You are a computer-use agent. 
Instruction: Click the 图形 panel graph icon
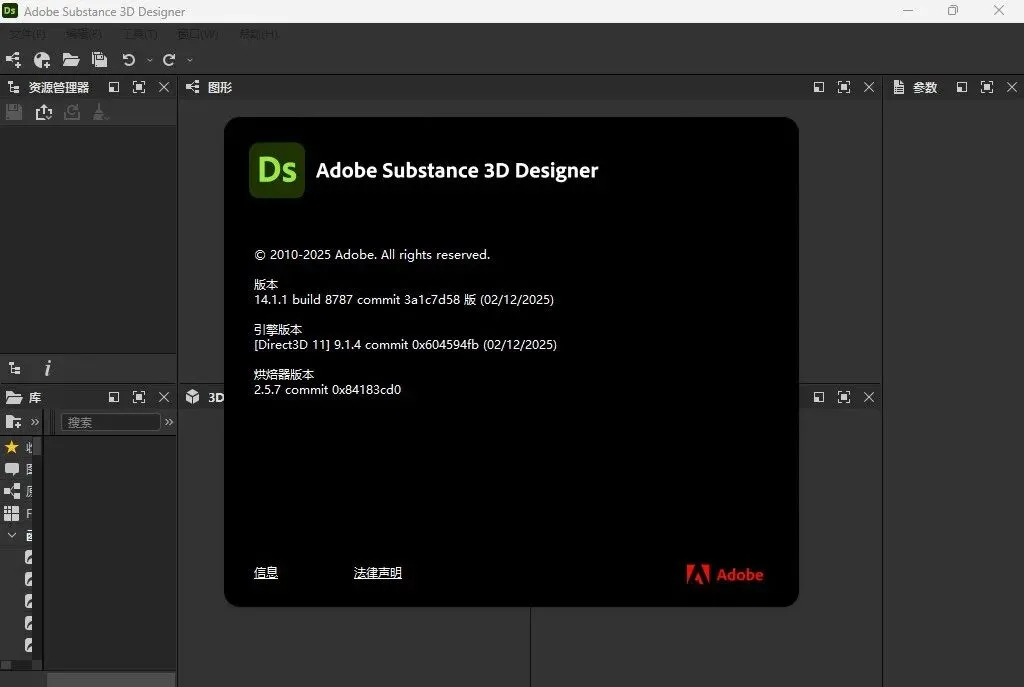[x=193, y=87]
